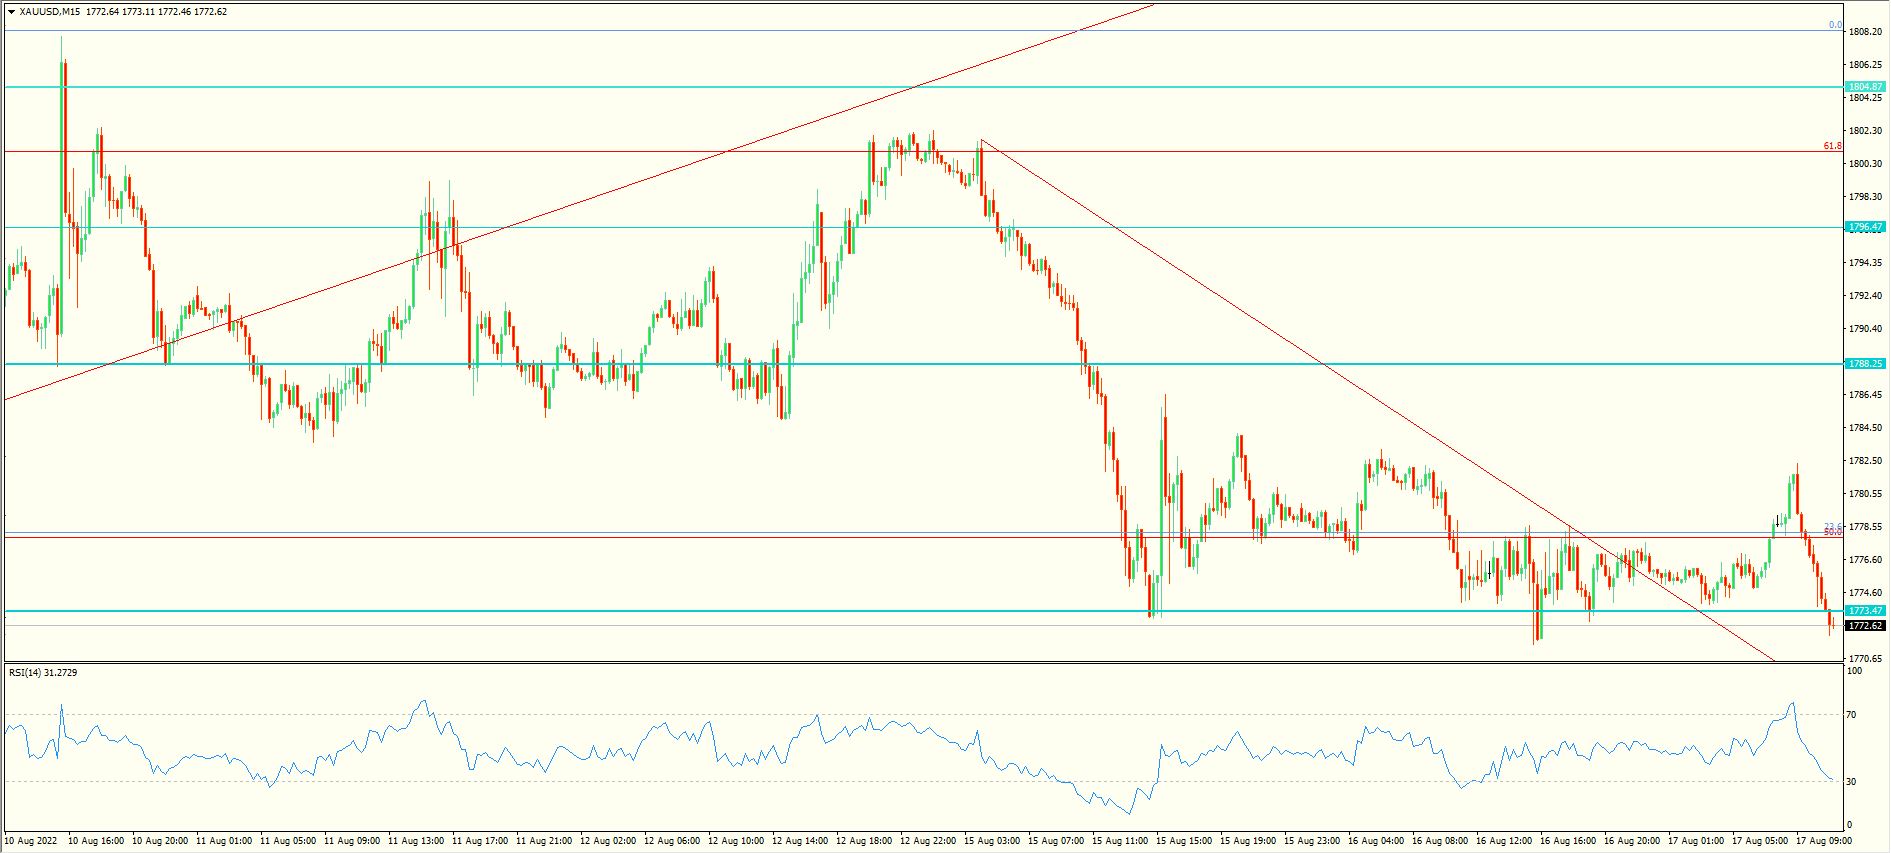Click the 15 Aug 11:00 time label
Viewport: 1891px width, 853px height.
(1120, 841)
